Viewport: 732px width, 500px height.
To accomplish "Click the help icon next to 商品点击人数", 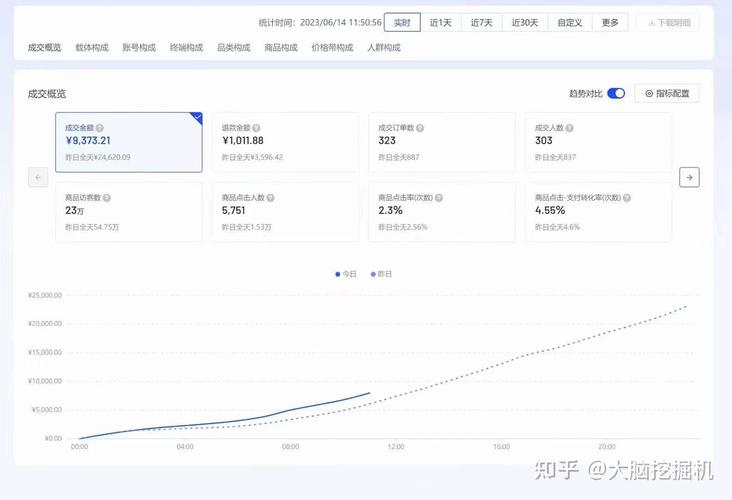I will [x=270, y=198].
